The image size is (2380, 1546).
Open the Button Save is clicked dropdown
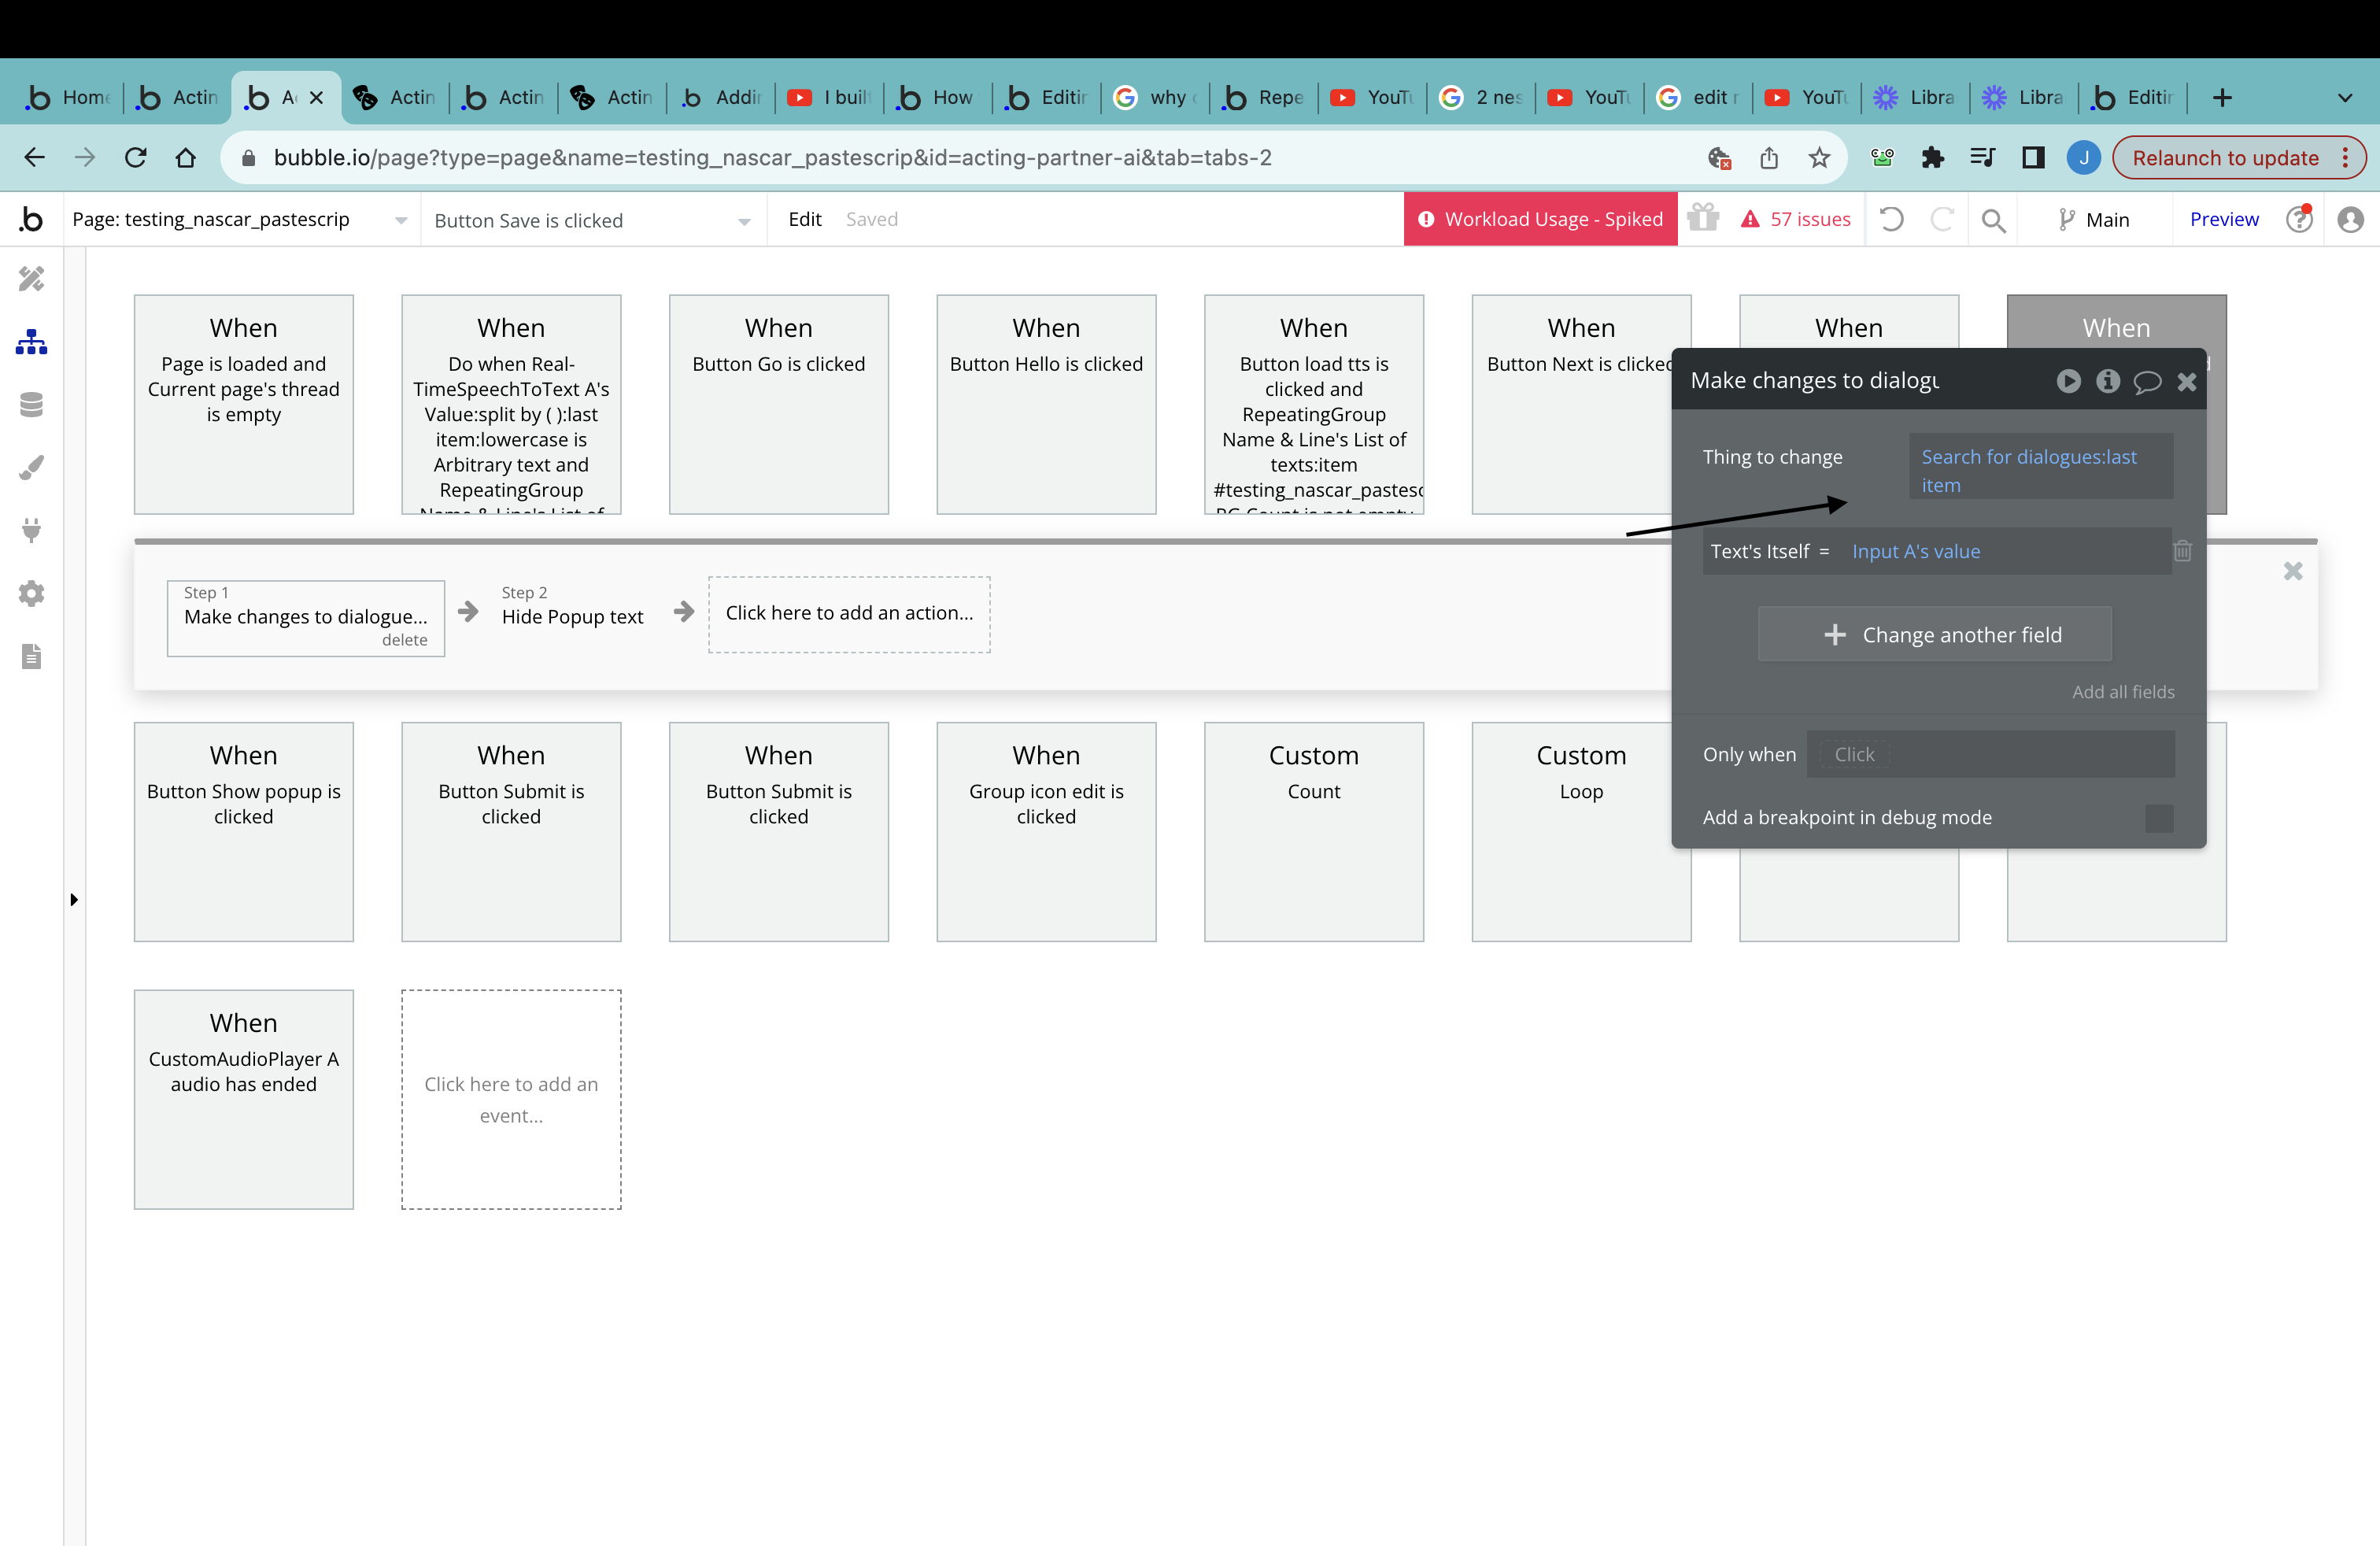tap(592, 221)
